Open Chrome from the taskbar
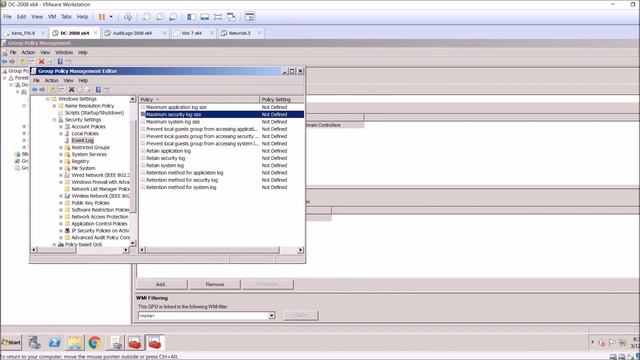The image size is (640, 360). pyautogui.click(x=95, y=342)
